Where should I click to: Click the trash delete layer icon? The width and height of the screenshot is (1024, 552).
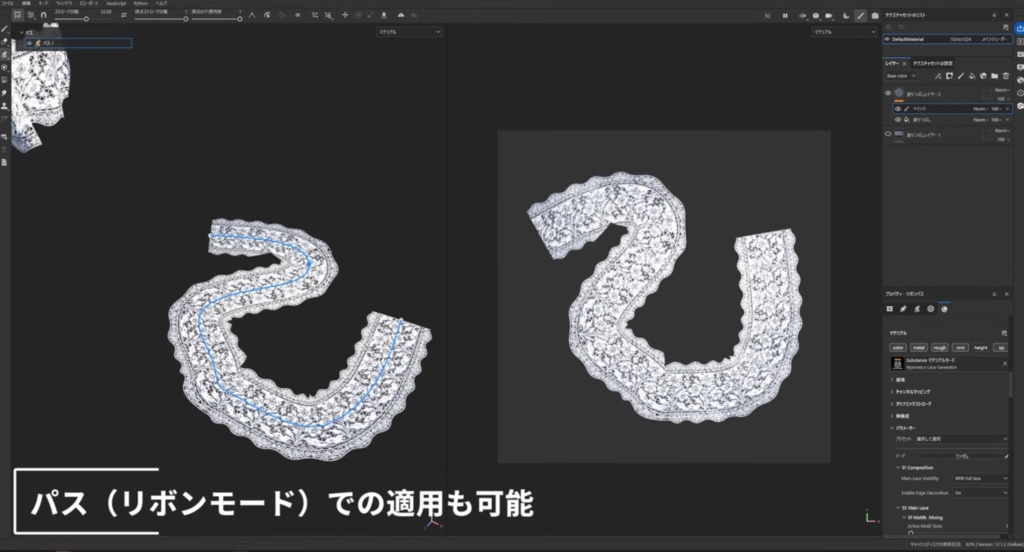coord(1006,76)
